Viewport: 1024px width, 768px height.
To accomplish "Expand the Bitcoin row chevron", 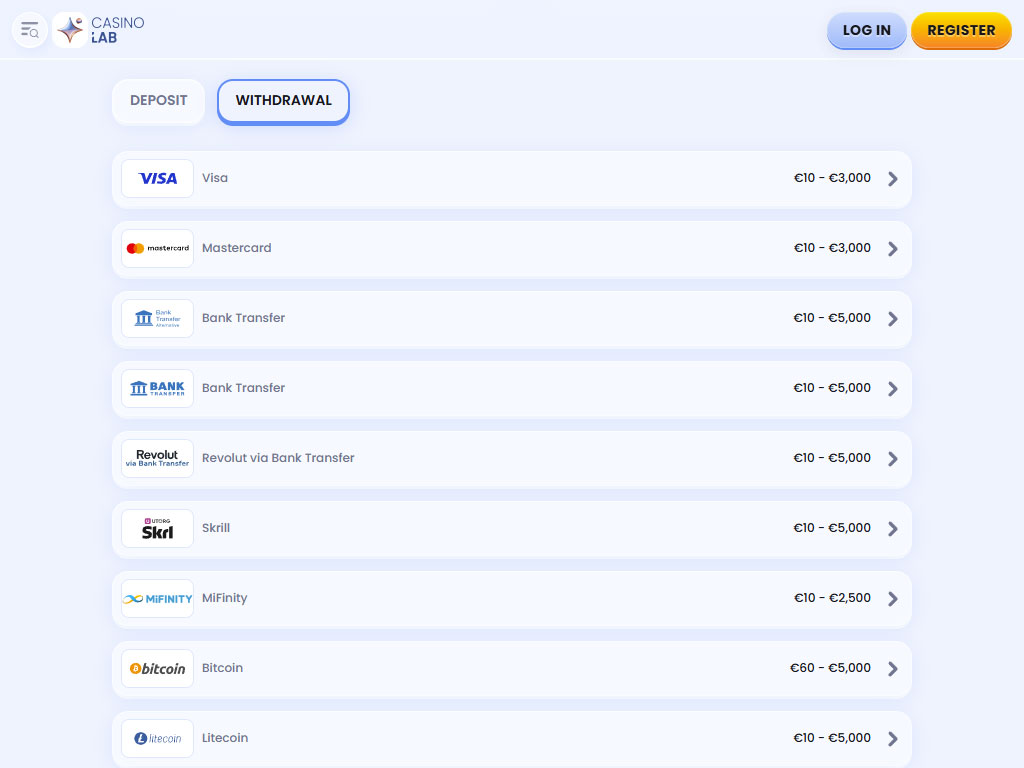I will tap(893, 668).
